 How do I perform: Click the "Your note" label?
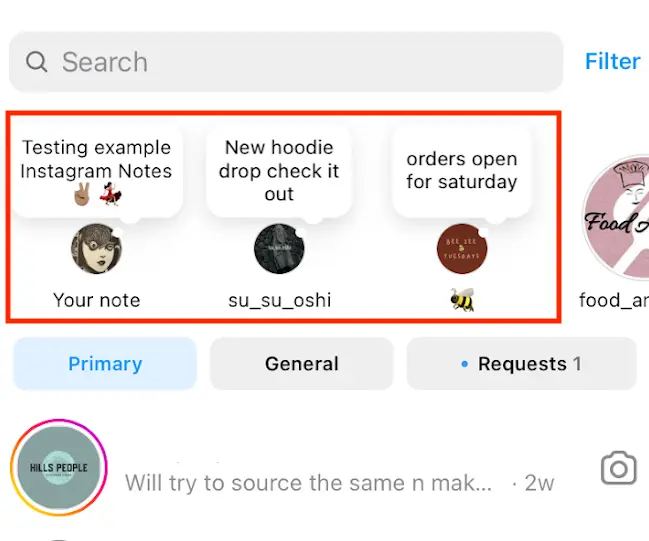[x=97, y=300]
